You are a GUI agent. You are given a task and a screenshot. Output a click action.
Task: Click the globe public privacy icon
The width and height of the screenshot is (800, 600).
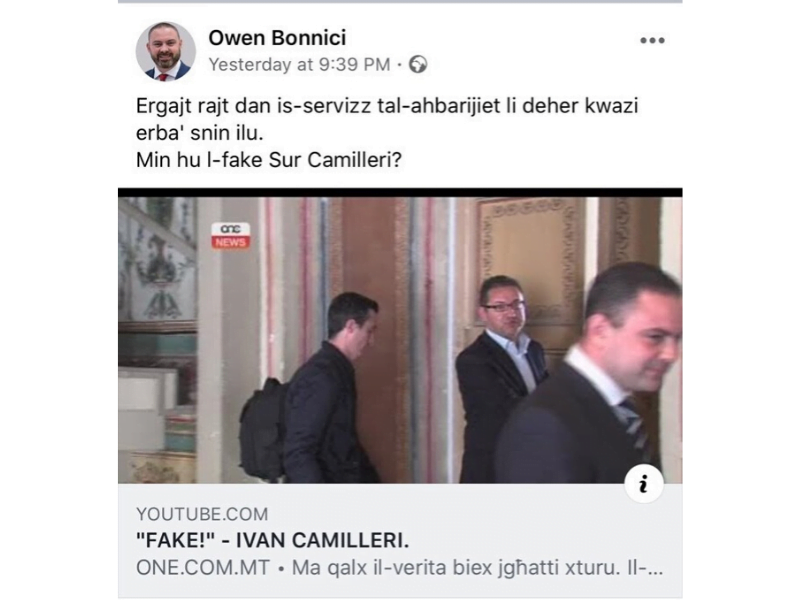(x=418, y=64)
